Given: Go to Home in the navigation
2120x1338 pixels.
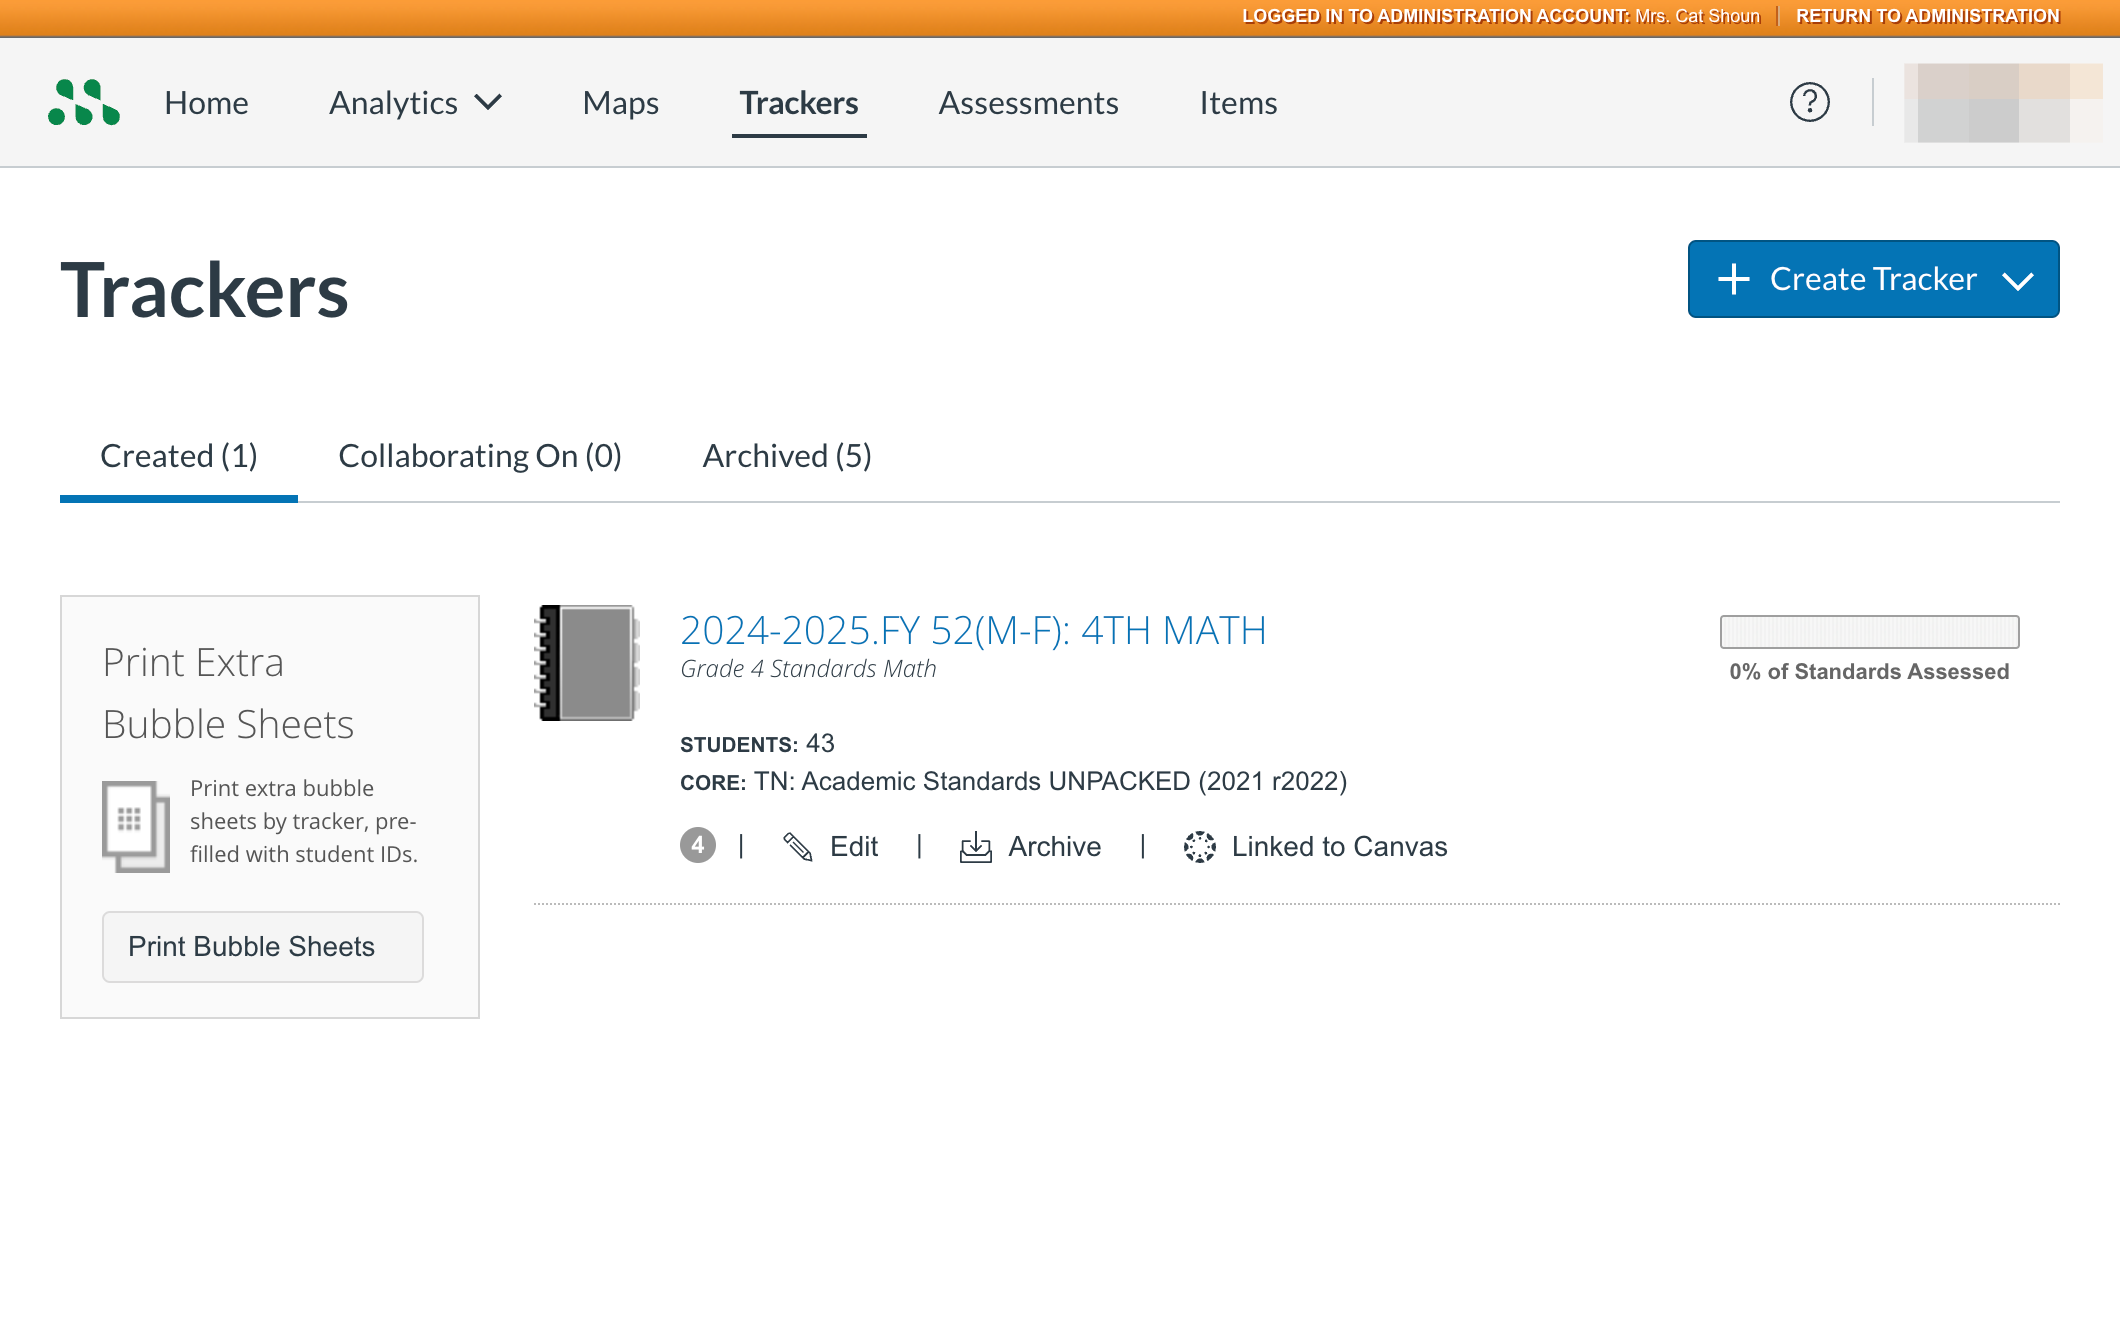Looking at the screenshot, I should tap(206, 102).
